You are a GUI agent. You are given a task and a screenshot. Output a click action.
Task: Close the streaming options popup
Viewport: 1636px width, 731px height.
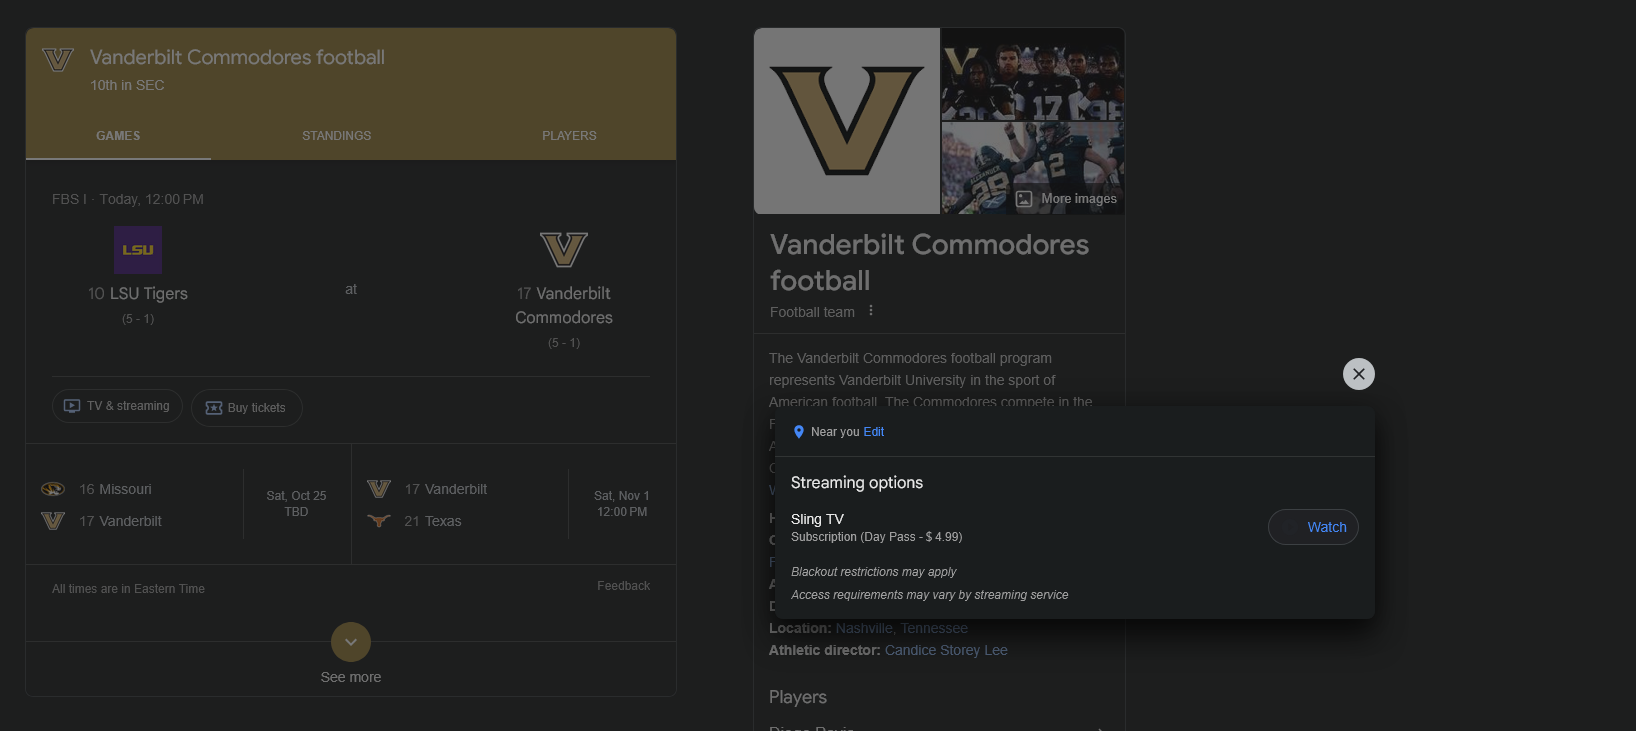[x=1358, y=374]
